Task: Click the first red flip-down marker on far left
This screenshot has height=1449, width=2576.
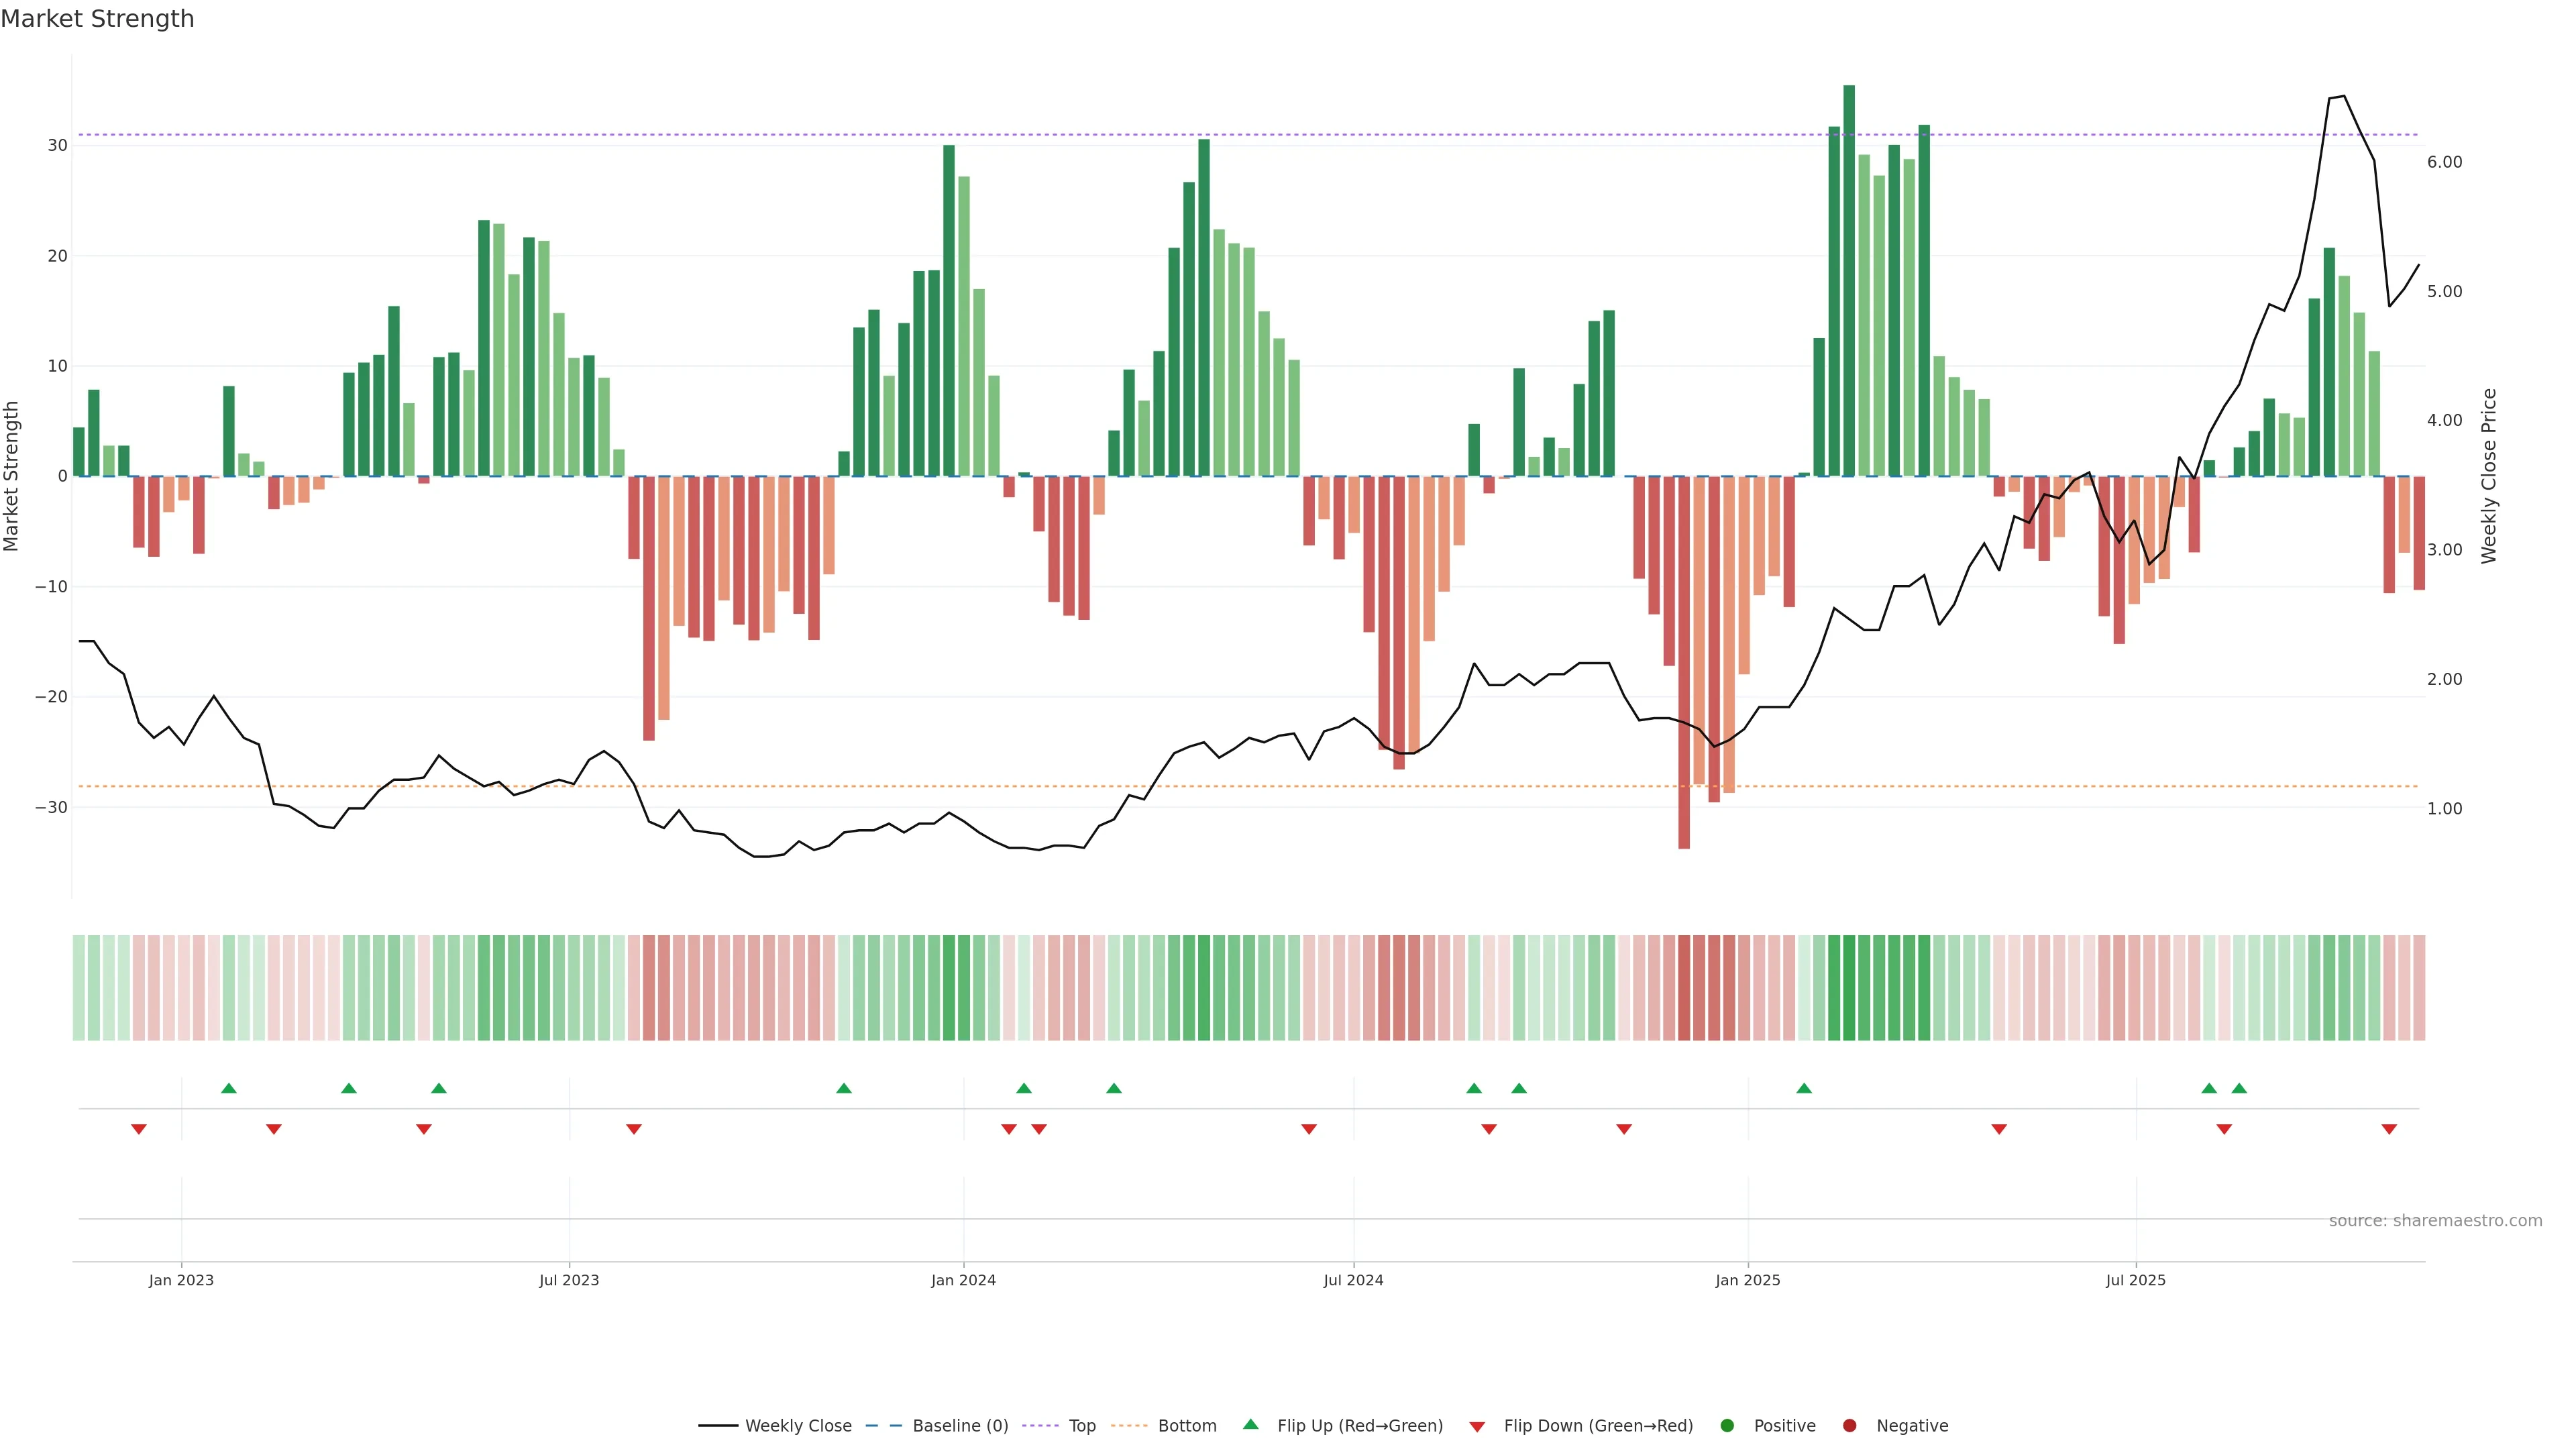Action: [x=139, y=1129]
